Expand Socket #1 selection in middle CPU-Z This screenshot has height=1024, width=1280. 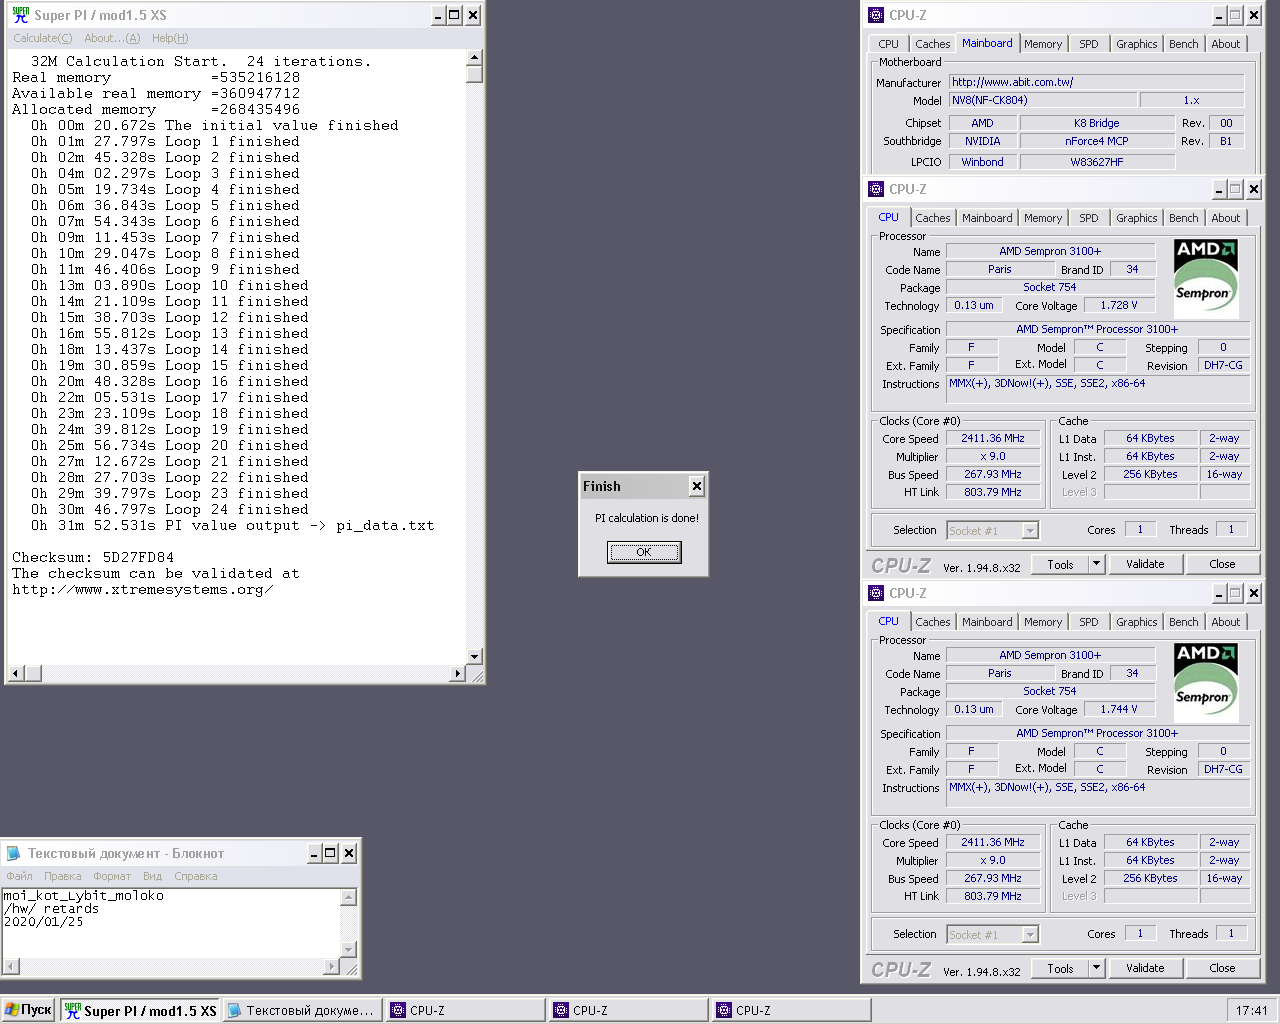pos(1030,531)
